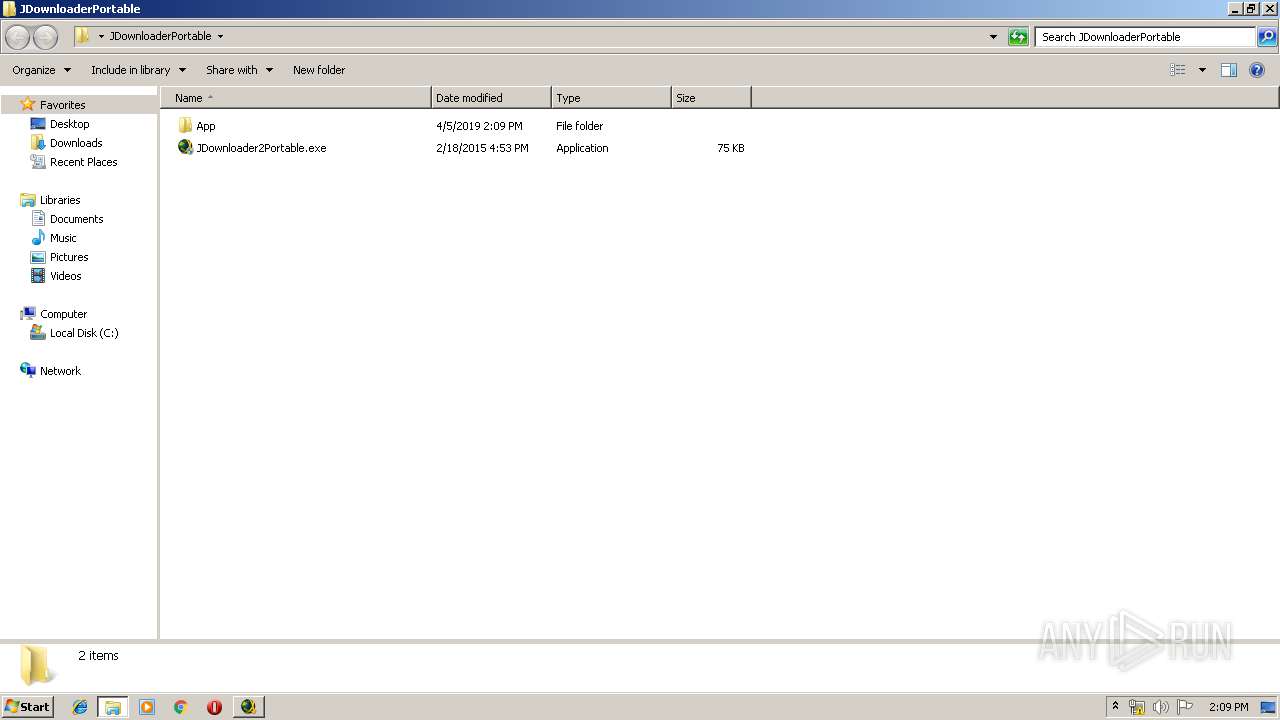This screenshot has height=720, width=1280.
Task: Open Recent Places in navigation pane
Action: pyautogui.click(x=83, y=162)
